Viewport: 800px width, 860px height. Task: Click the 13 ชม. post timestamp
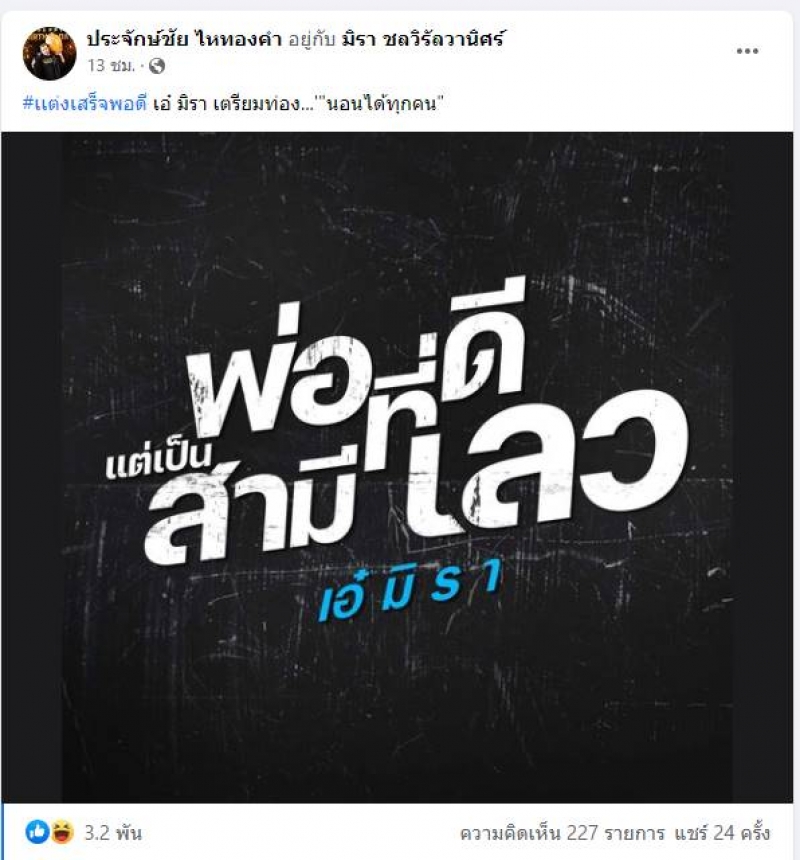coord(111,66)
